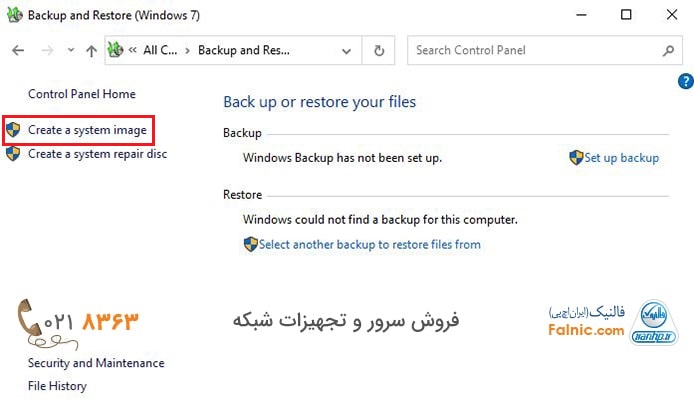Navigate forward with the right arrow
Image resolution: width=694 pixels, height=405 pixels.
pos(45,50)
